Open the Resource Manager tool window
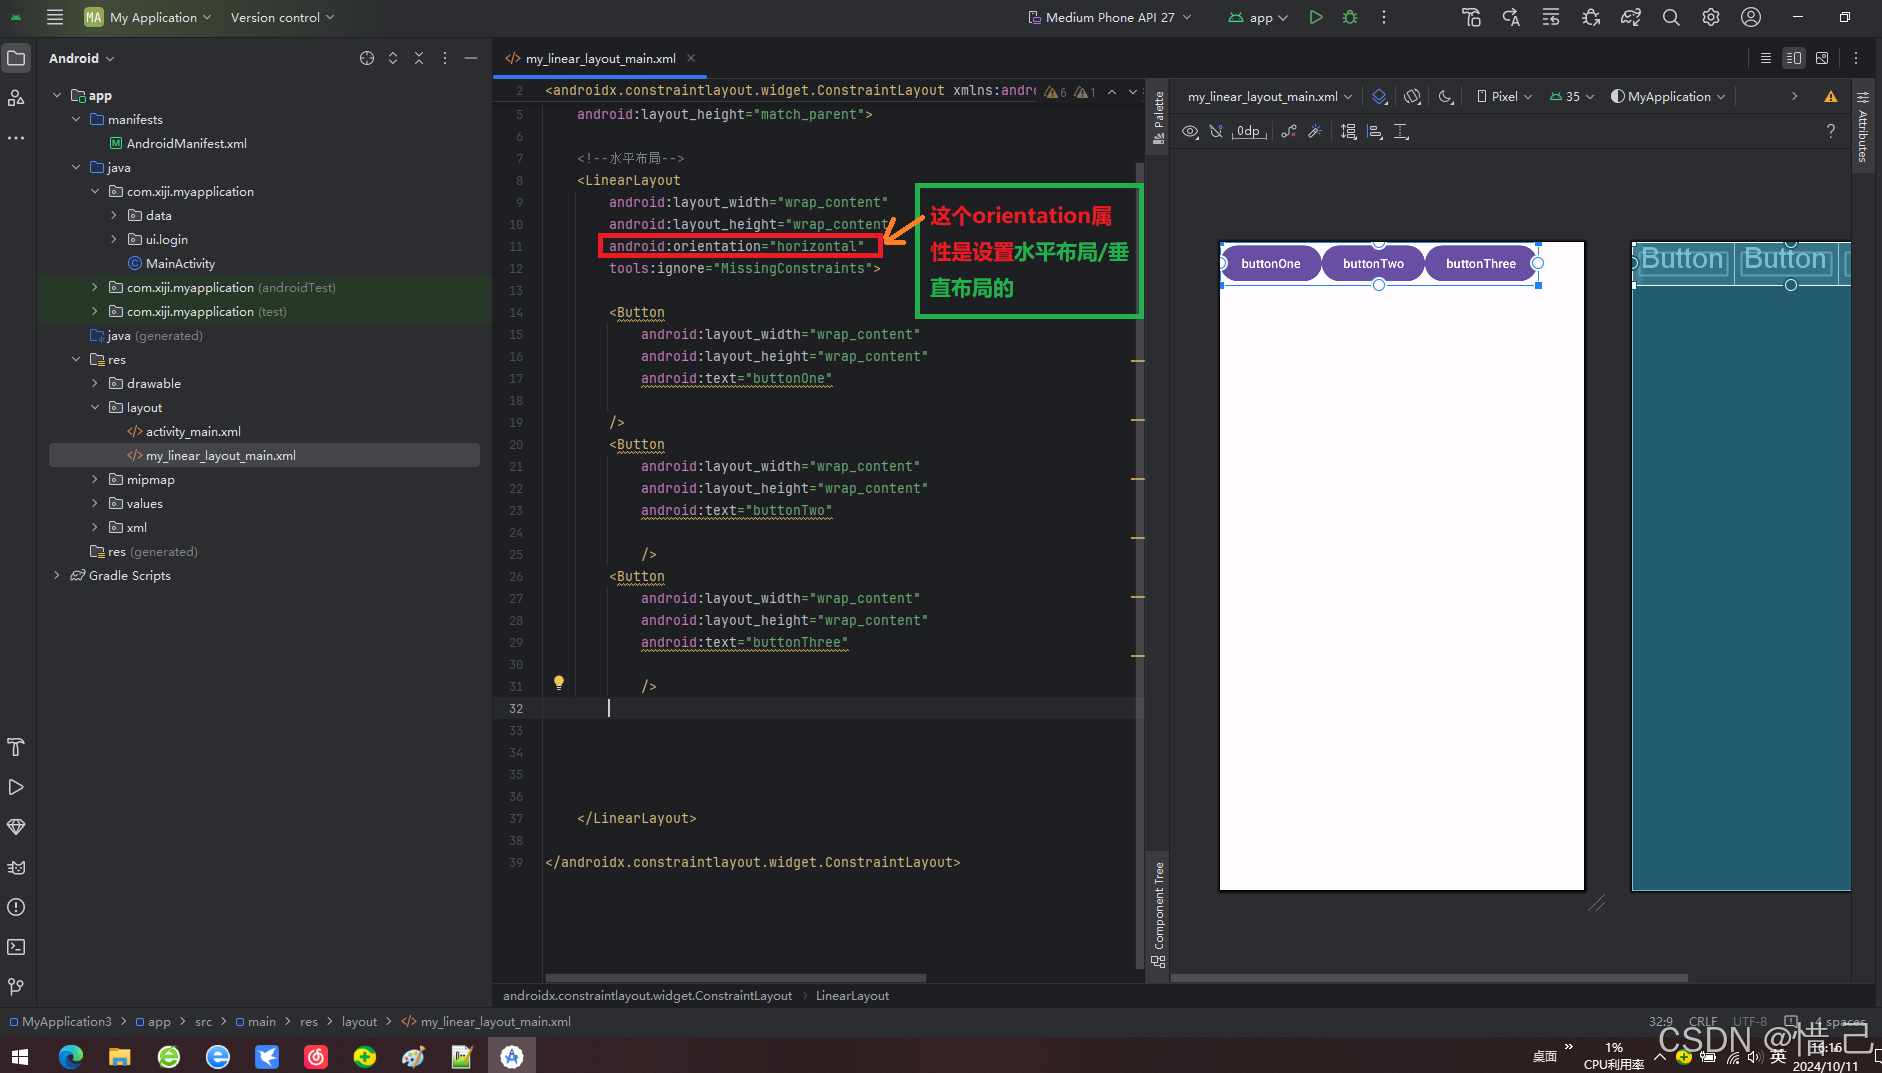Image resolution: width=1882 pixels, height=1073 pixels. (x=16, y=98)
